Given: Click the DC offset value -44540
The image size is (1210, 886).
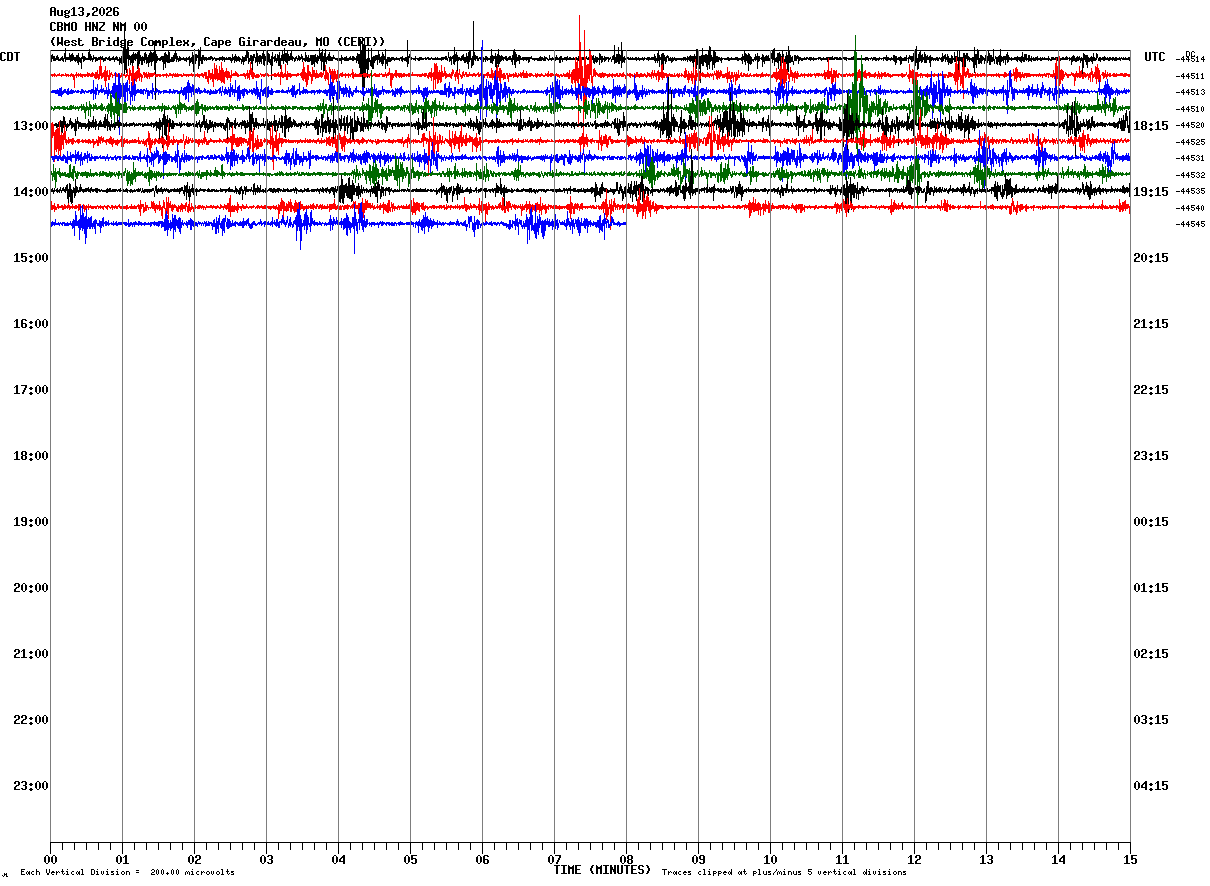Looking at the screenshot, I should (x=1190, y=208).
